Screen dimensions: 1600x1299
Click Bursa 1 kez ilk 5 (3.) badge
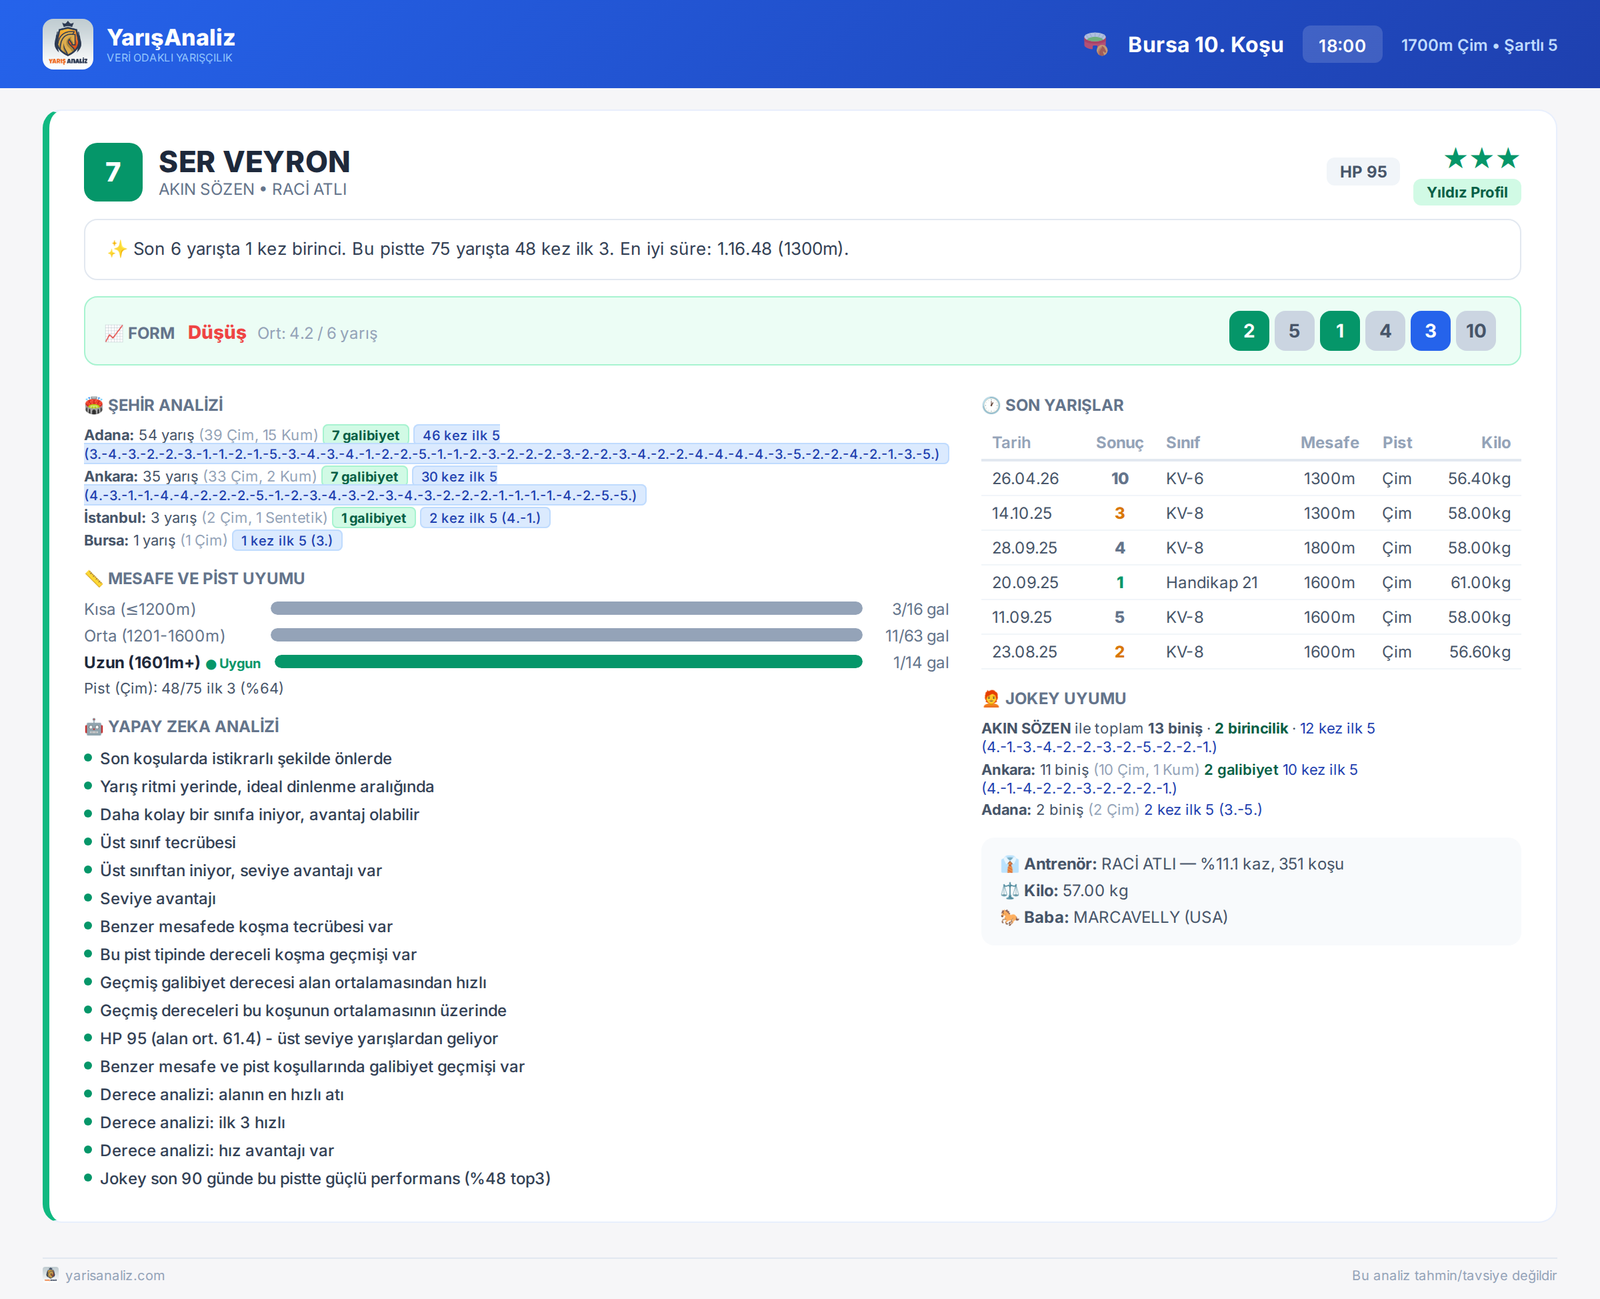click(x=287, y=540)
